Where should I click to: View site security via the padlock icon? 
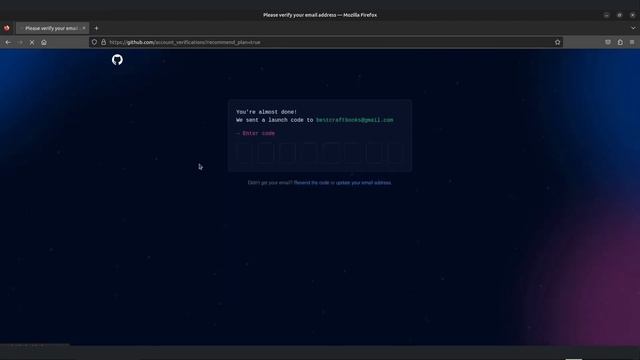(x=104, y=42)
